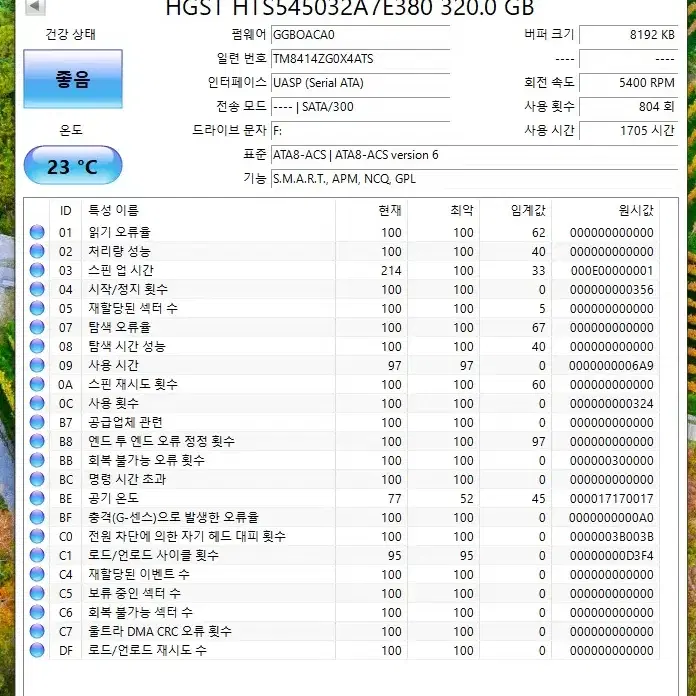Click the drive letter field F:
The image size is (696, 696).
pos(360,130)
